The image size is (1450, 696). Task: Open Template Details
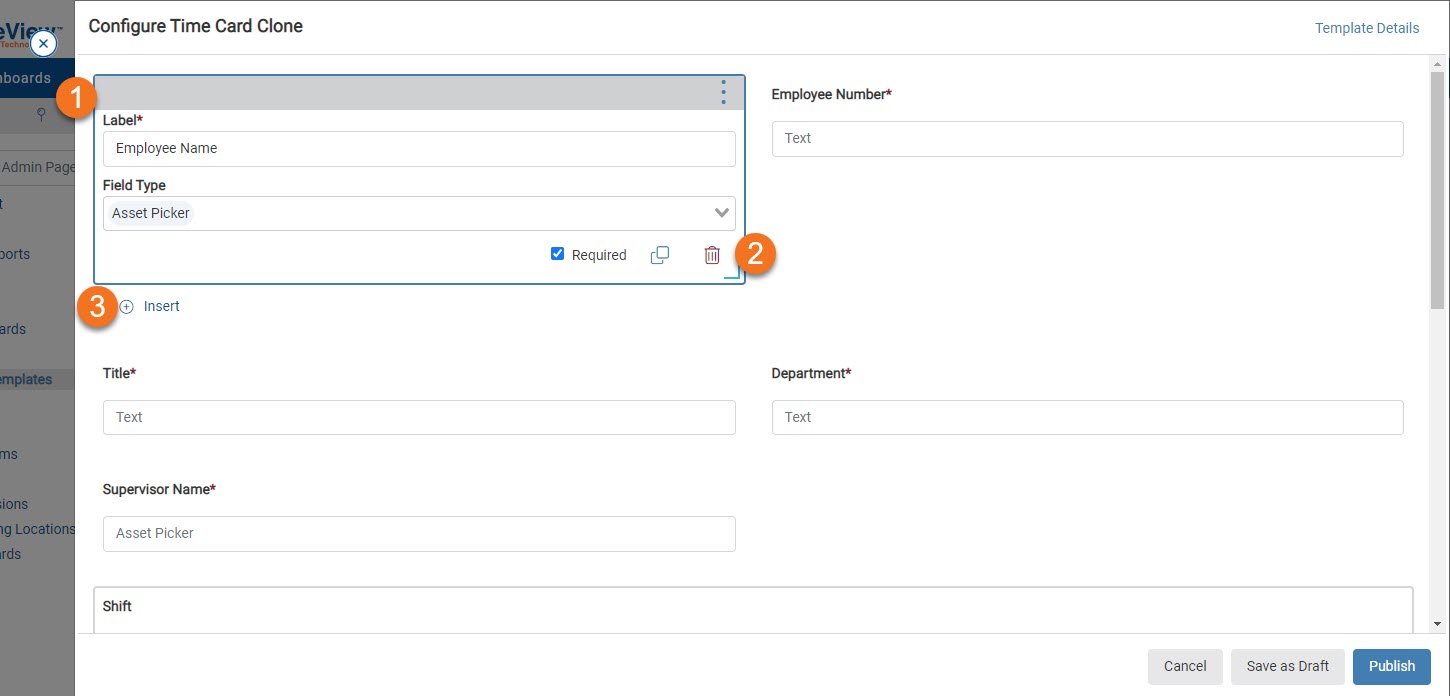(x=1366, y=27)
